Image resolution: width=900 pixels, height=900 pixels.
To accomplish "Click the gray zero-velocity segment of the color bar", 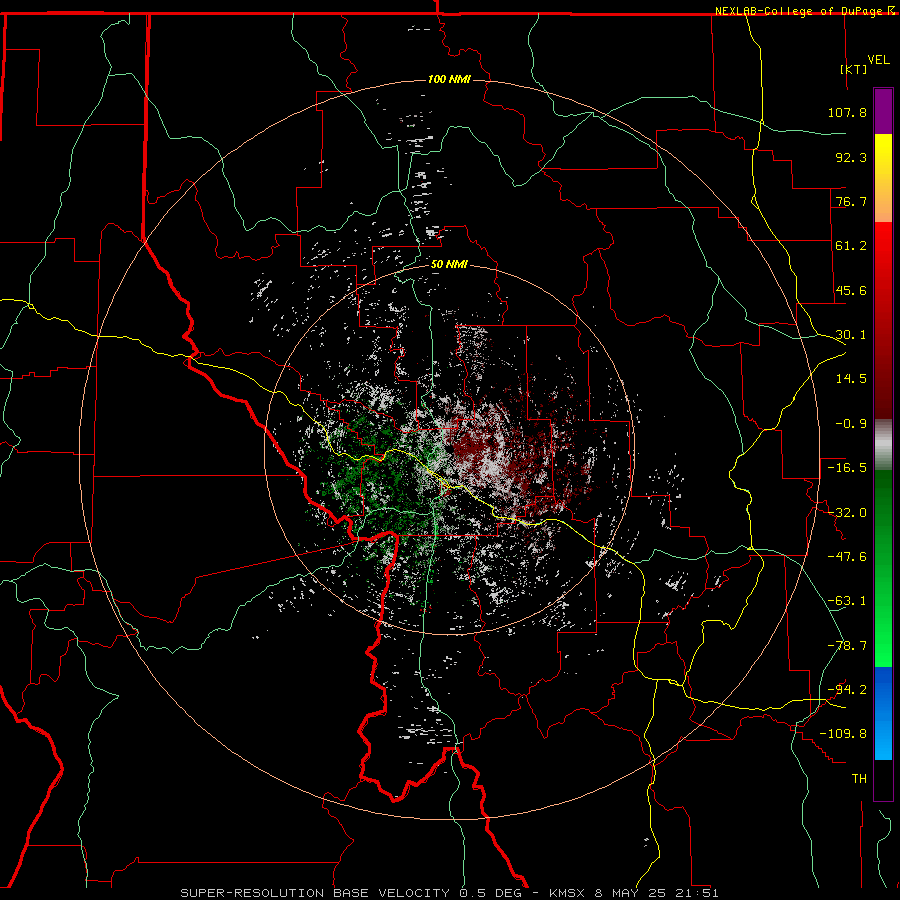I will tap(883, 445).
